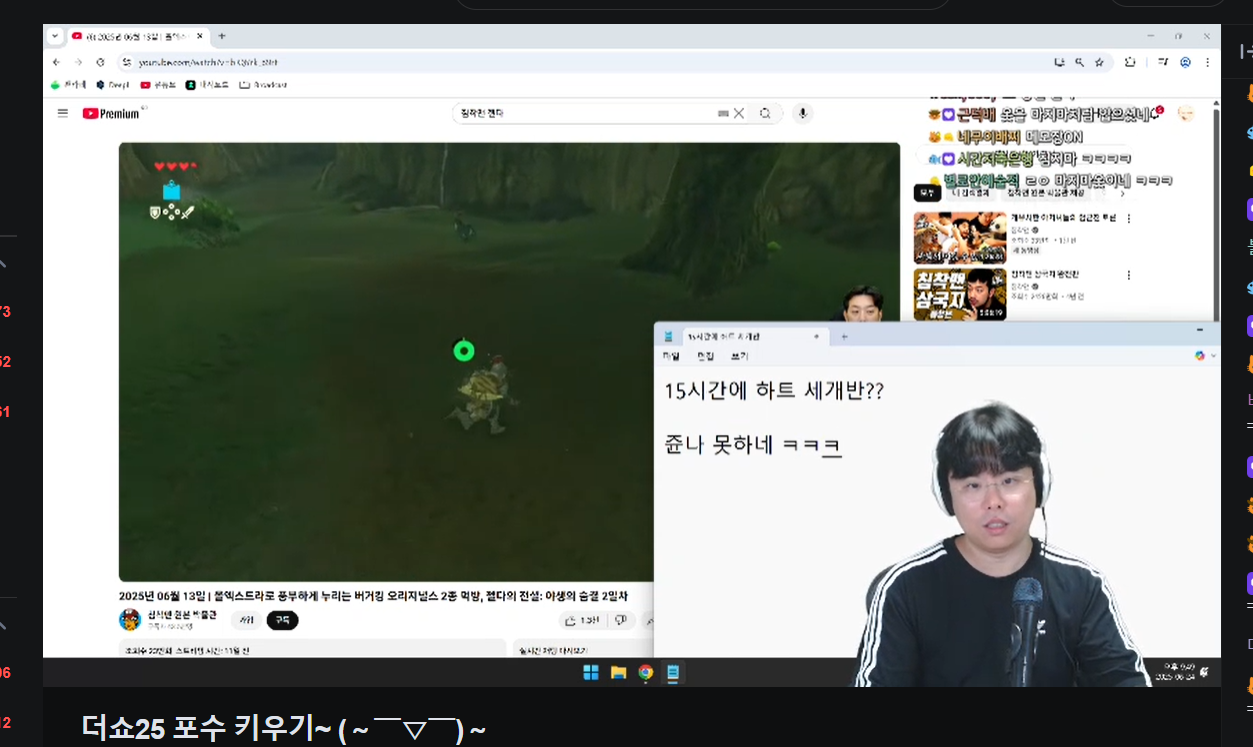Open Chrome from the taskbar
Viewport: 1253px width, 747px height.
[x=646, y=672]
